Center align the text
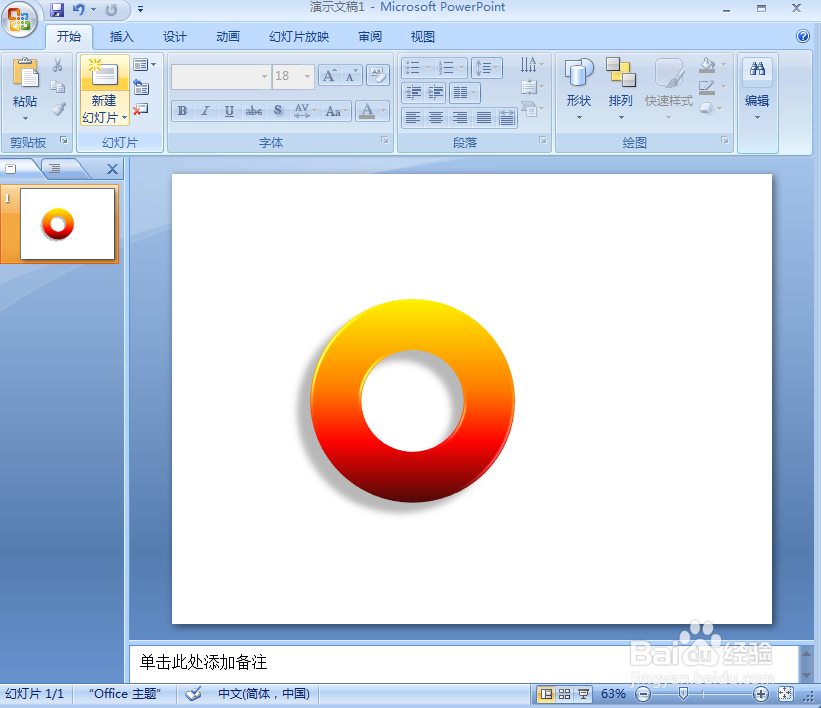 click(436, 118)
